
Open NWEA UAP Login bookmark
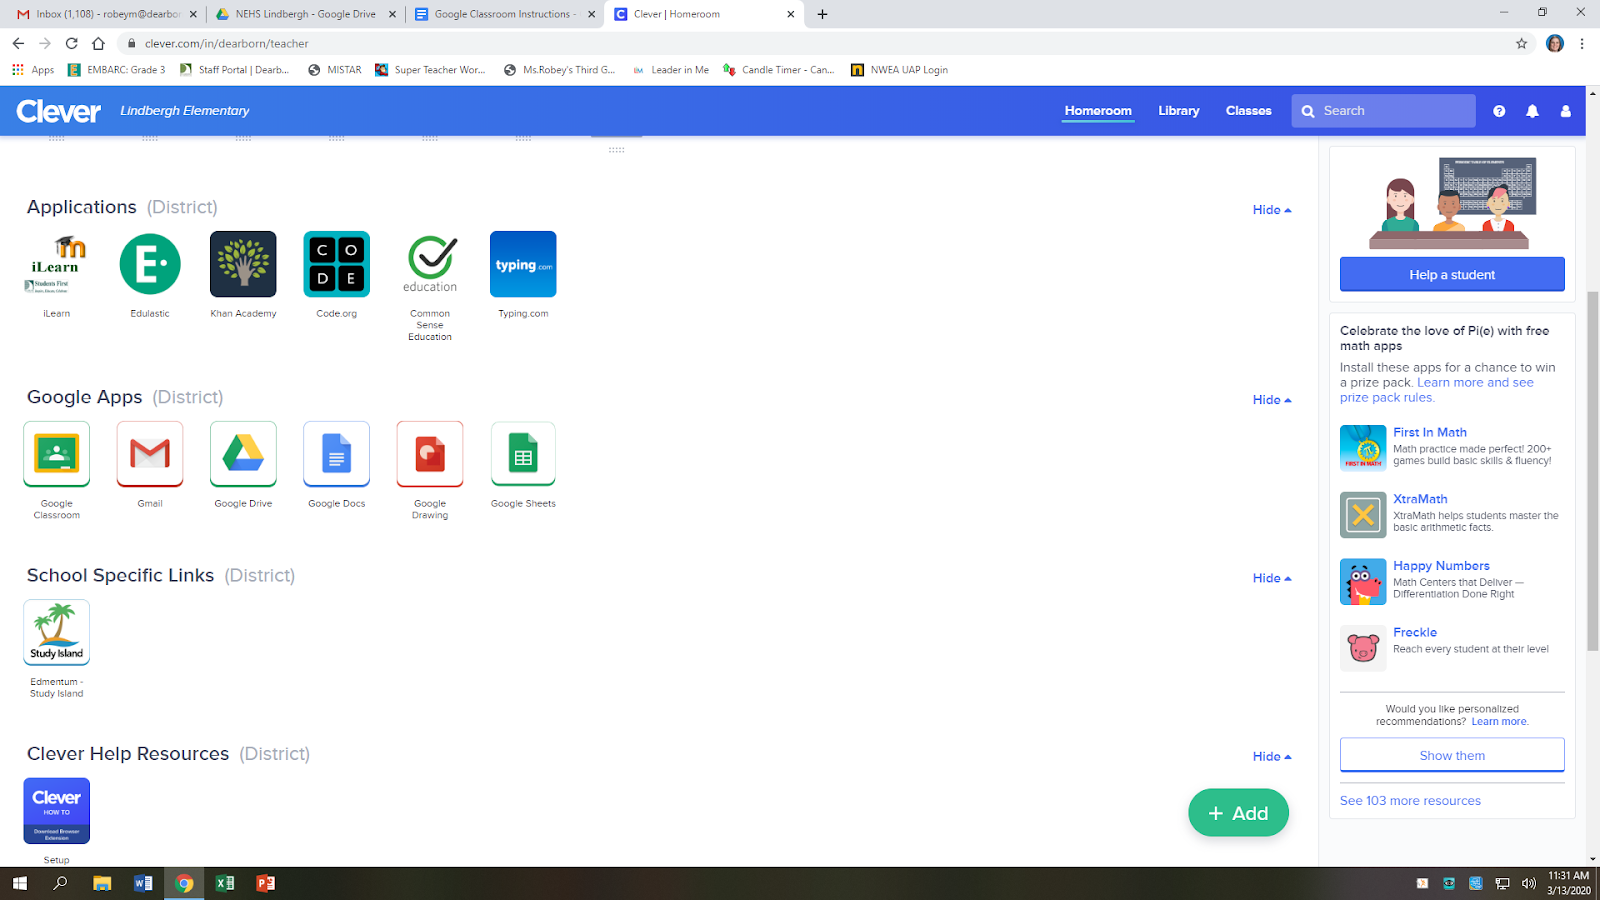[899, 70]
